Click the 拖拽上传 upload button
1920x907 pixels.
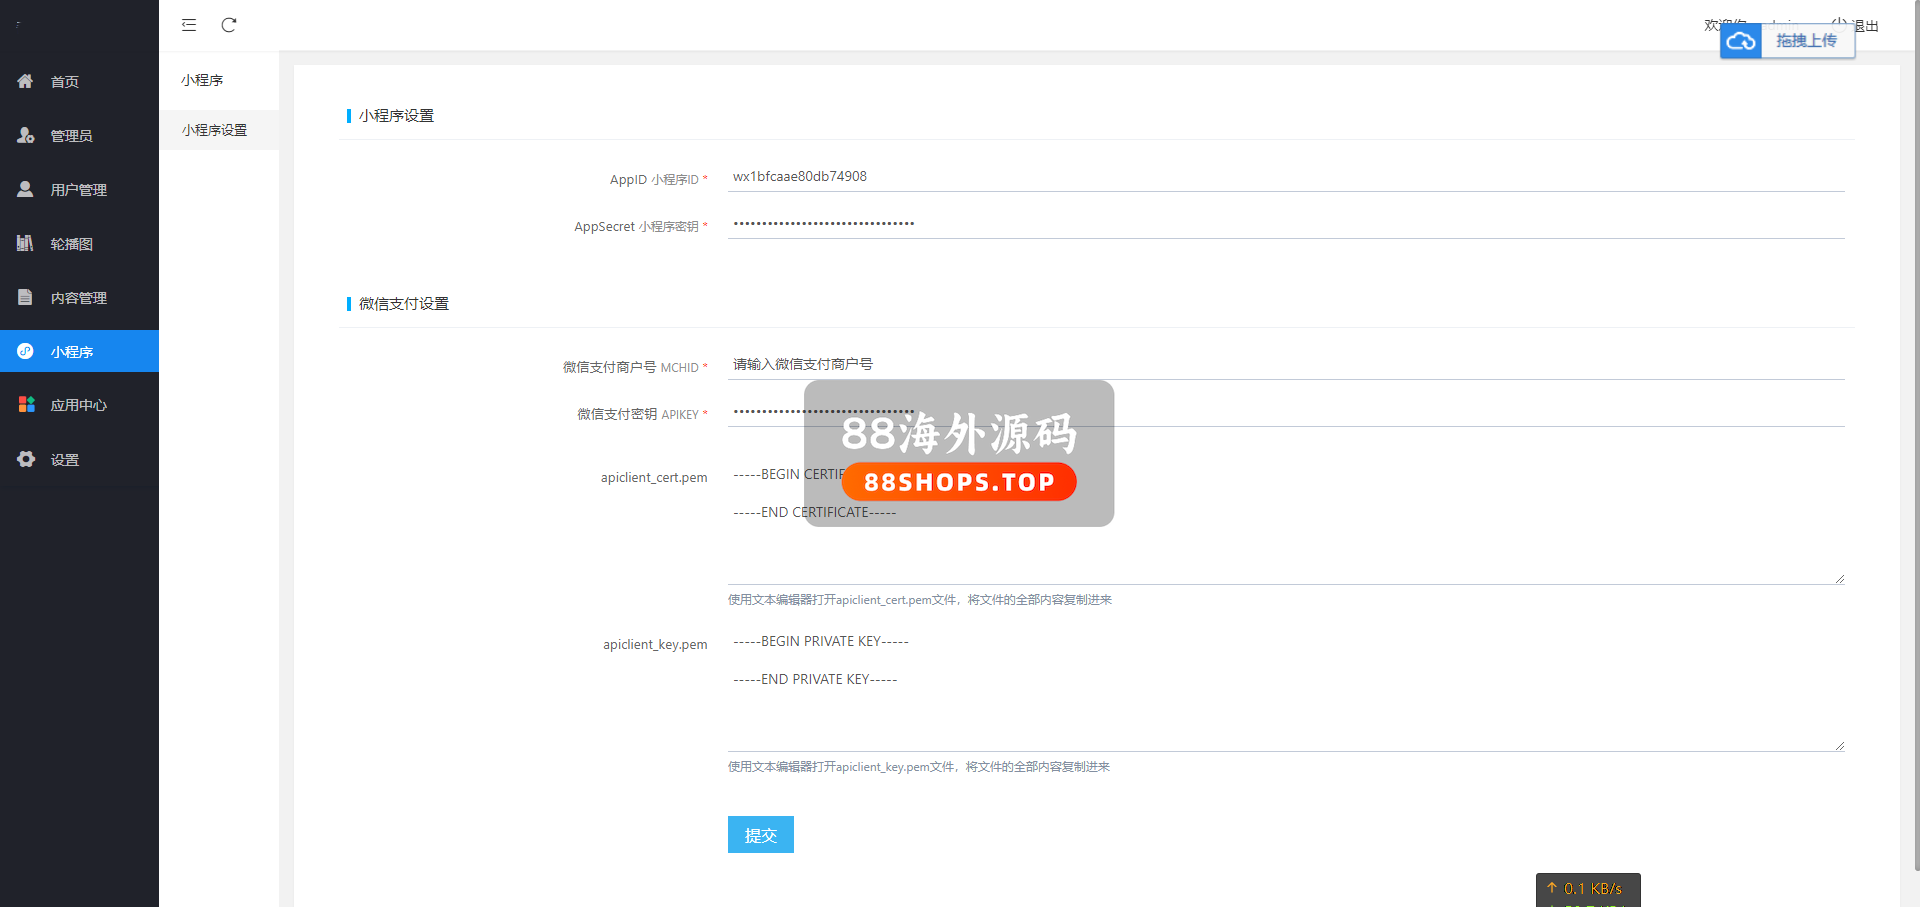[x=1806, y=41]
